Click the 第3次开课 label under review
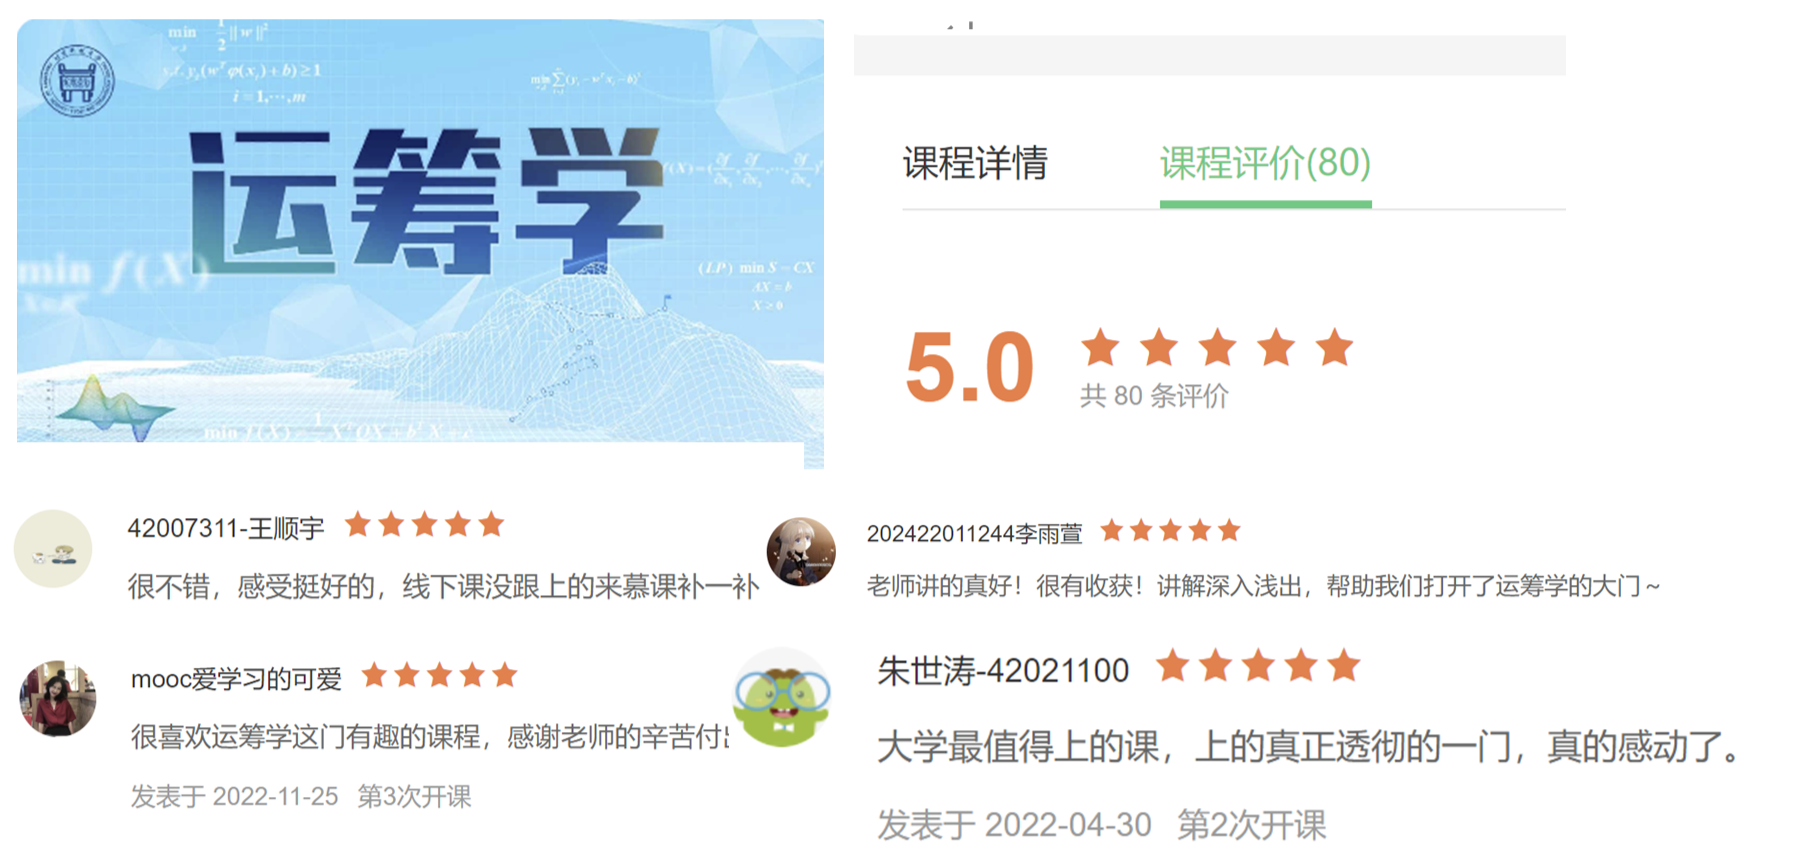 [414, 796]
